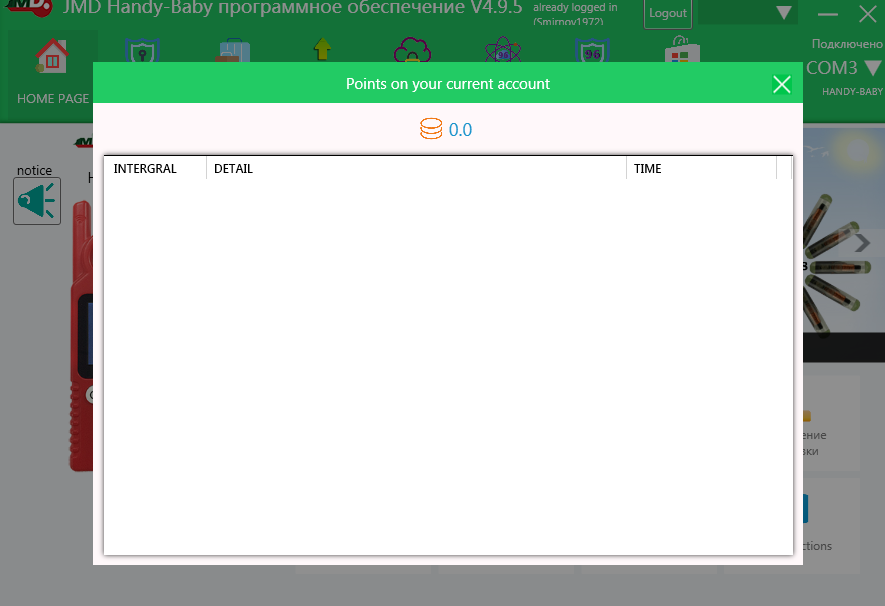This screenshot has height=606, width=885.
Task: Click the HANDY-BABY device label
Action: coord(852,91)
